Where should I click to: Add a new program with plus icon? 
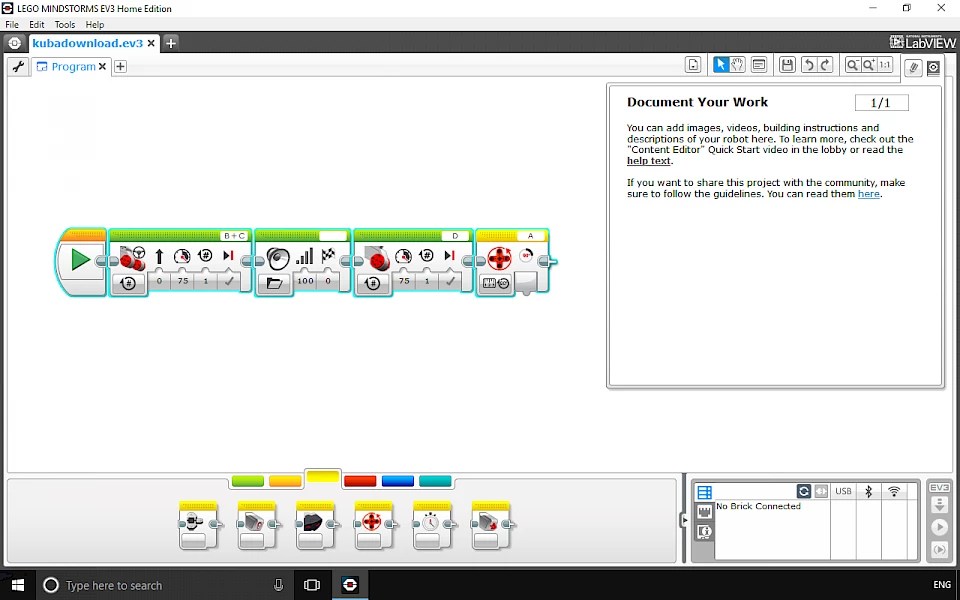click(x=121, y=66)
